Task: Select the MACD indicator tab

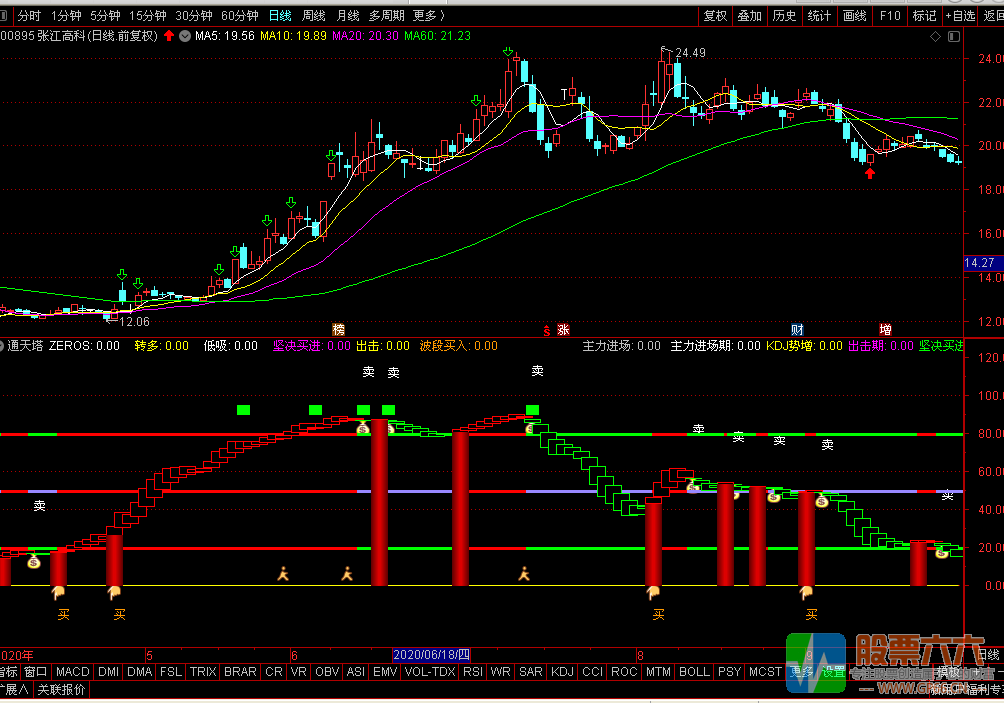Action: pyautogui.click(x=72, y=672)
